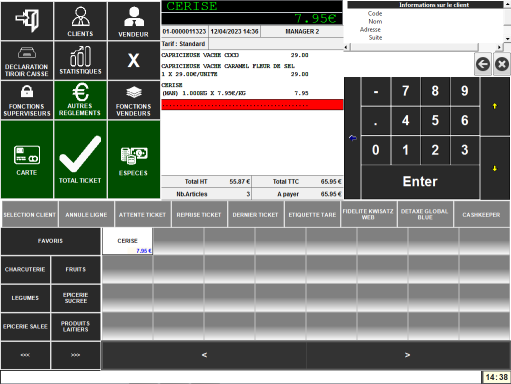The width and height of the screenshot is (511, 384).
Task: Click the back arrow circle icon
Action: pos(483,64)
